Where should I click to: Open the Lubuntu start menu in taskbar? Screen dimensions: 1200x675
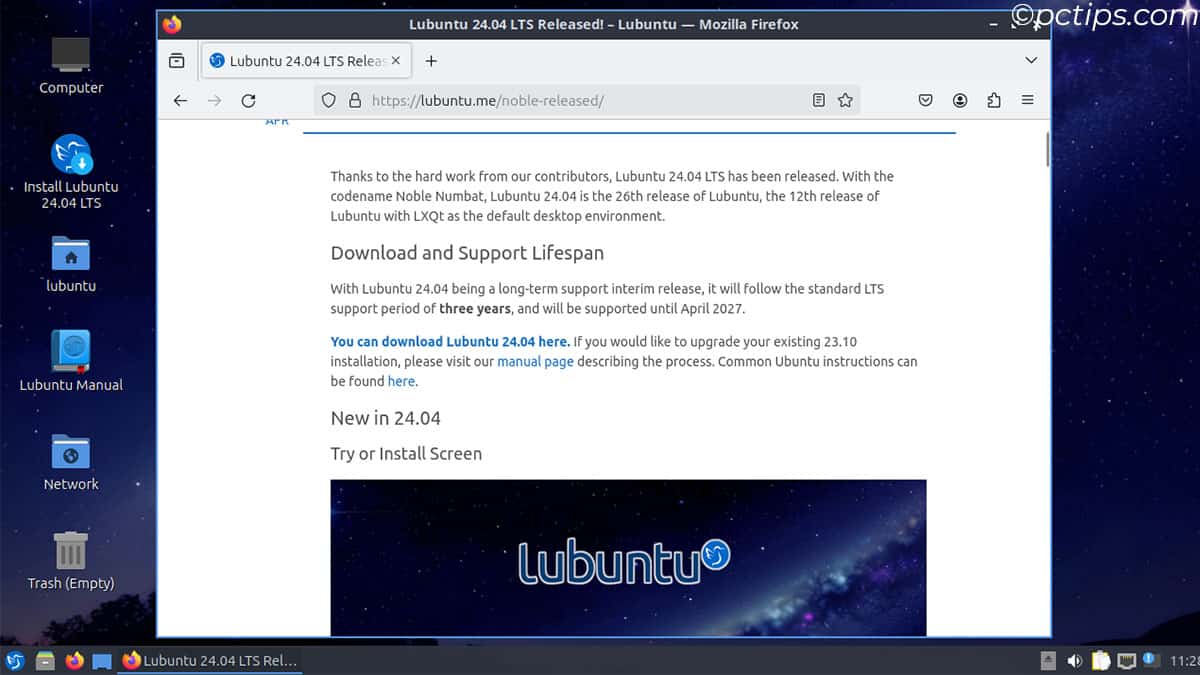coord(15,660)
